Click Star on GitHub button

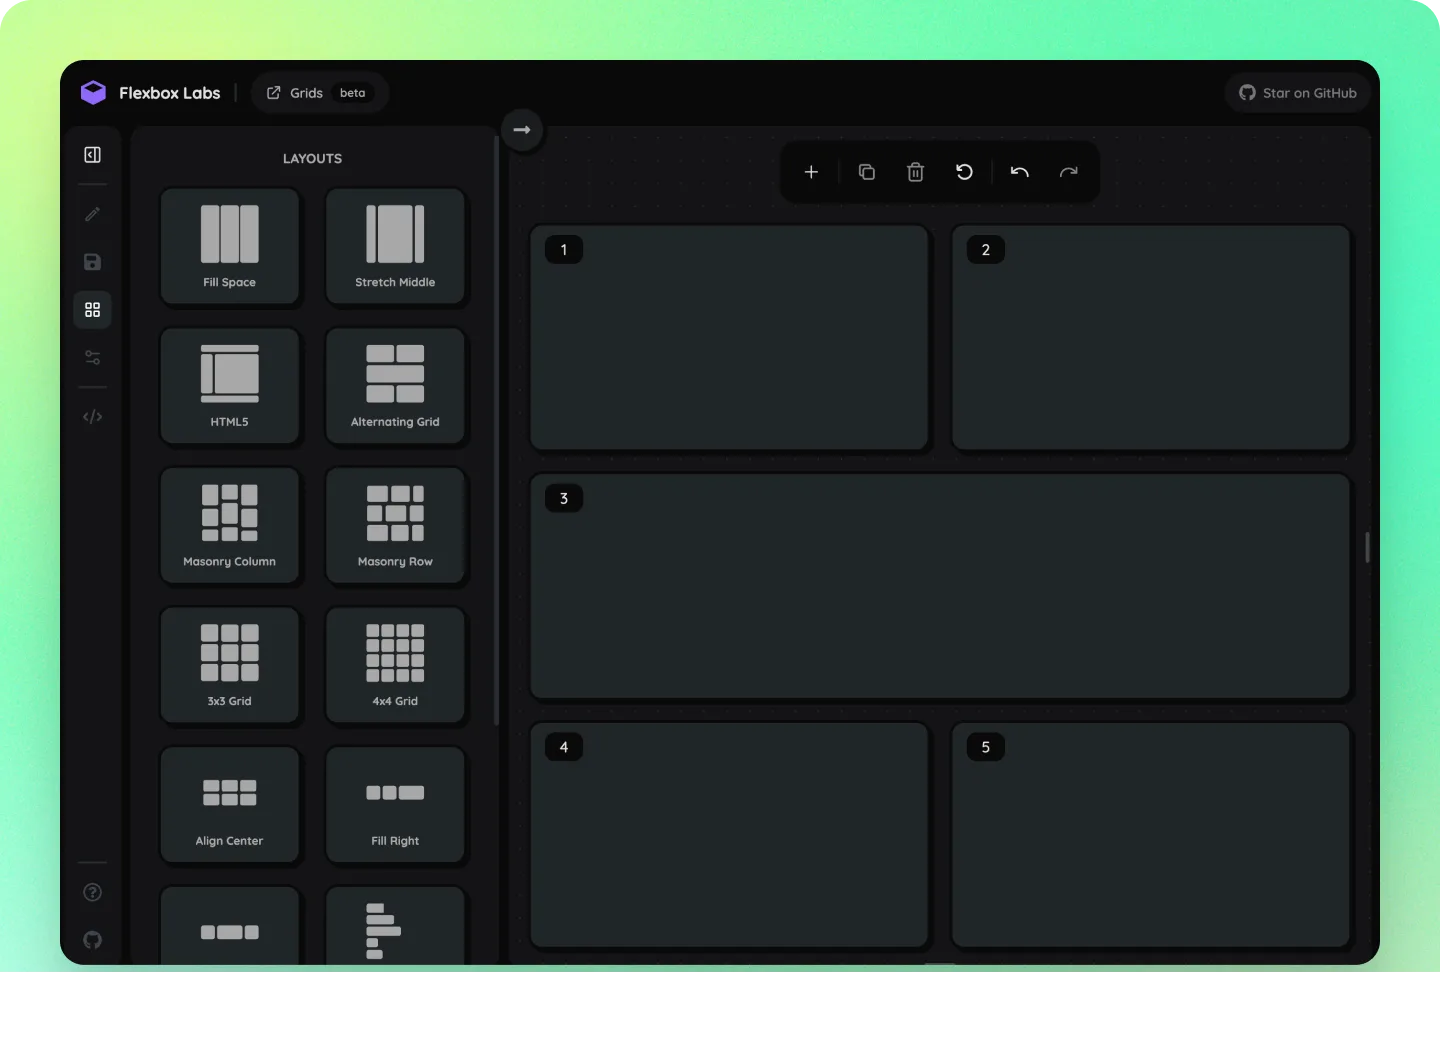point(1297,93)
